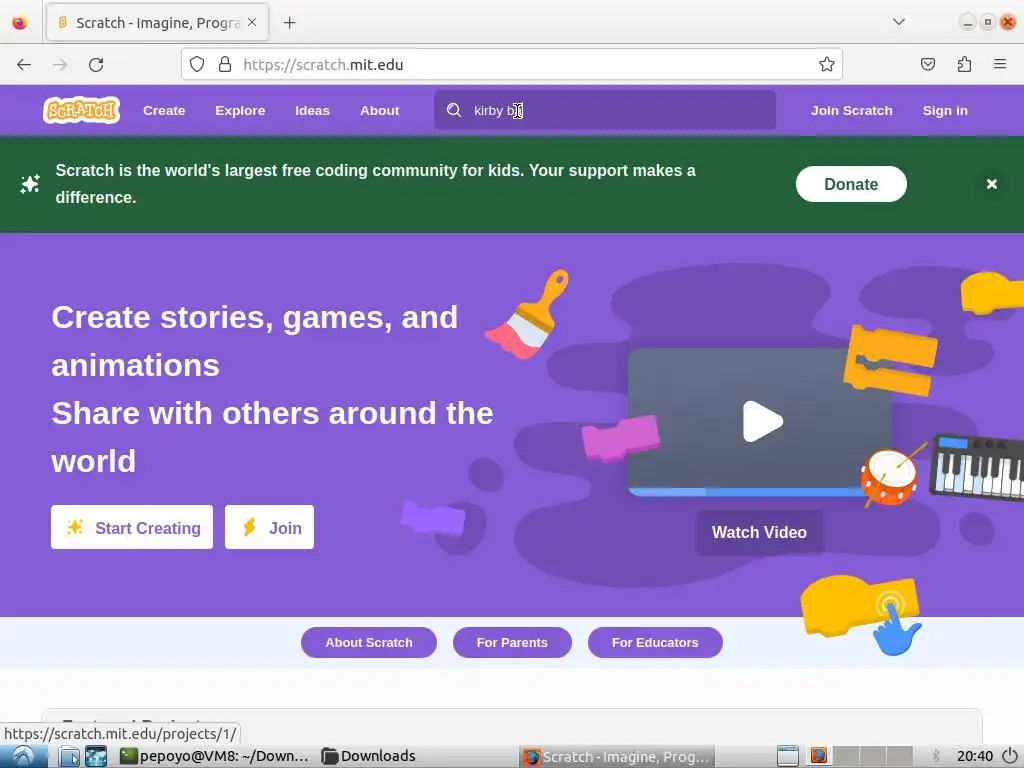1024x768 pixels.
Task: Click the power button icon
Action: pyautogui.click(x=1010, y=756)
